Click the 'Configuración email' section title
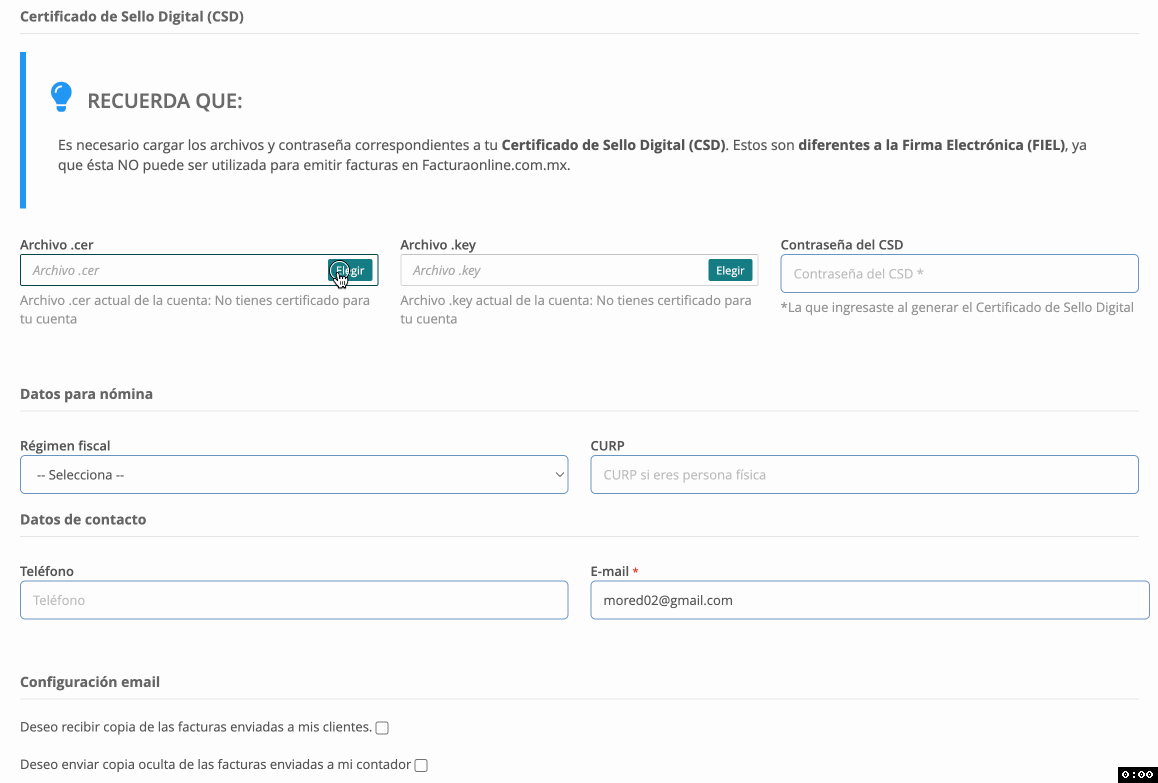This screenshot has width=1158, height=783. pyautogui.click(x=90, y=681)
